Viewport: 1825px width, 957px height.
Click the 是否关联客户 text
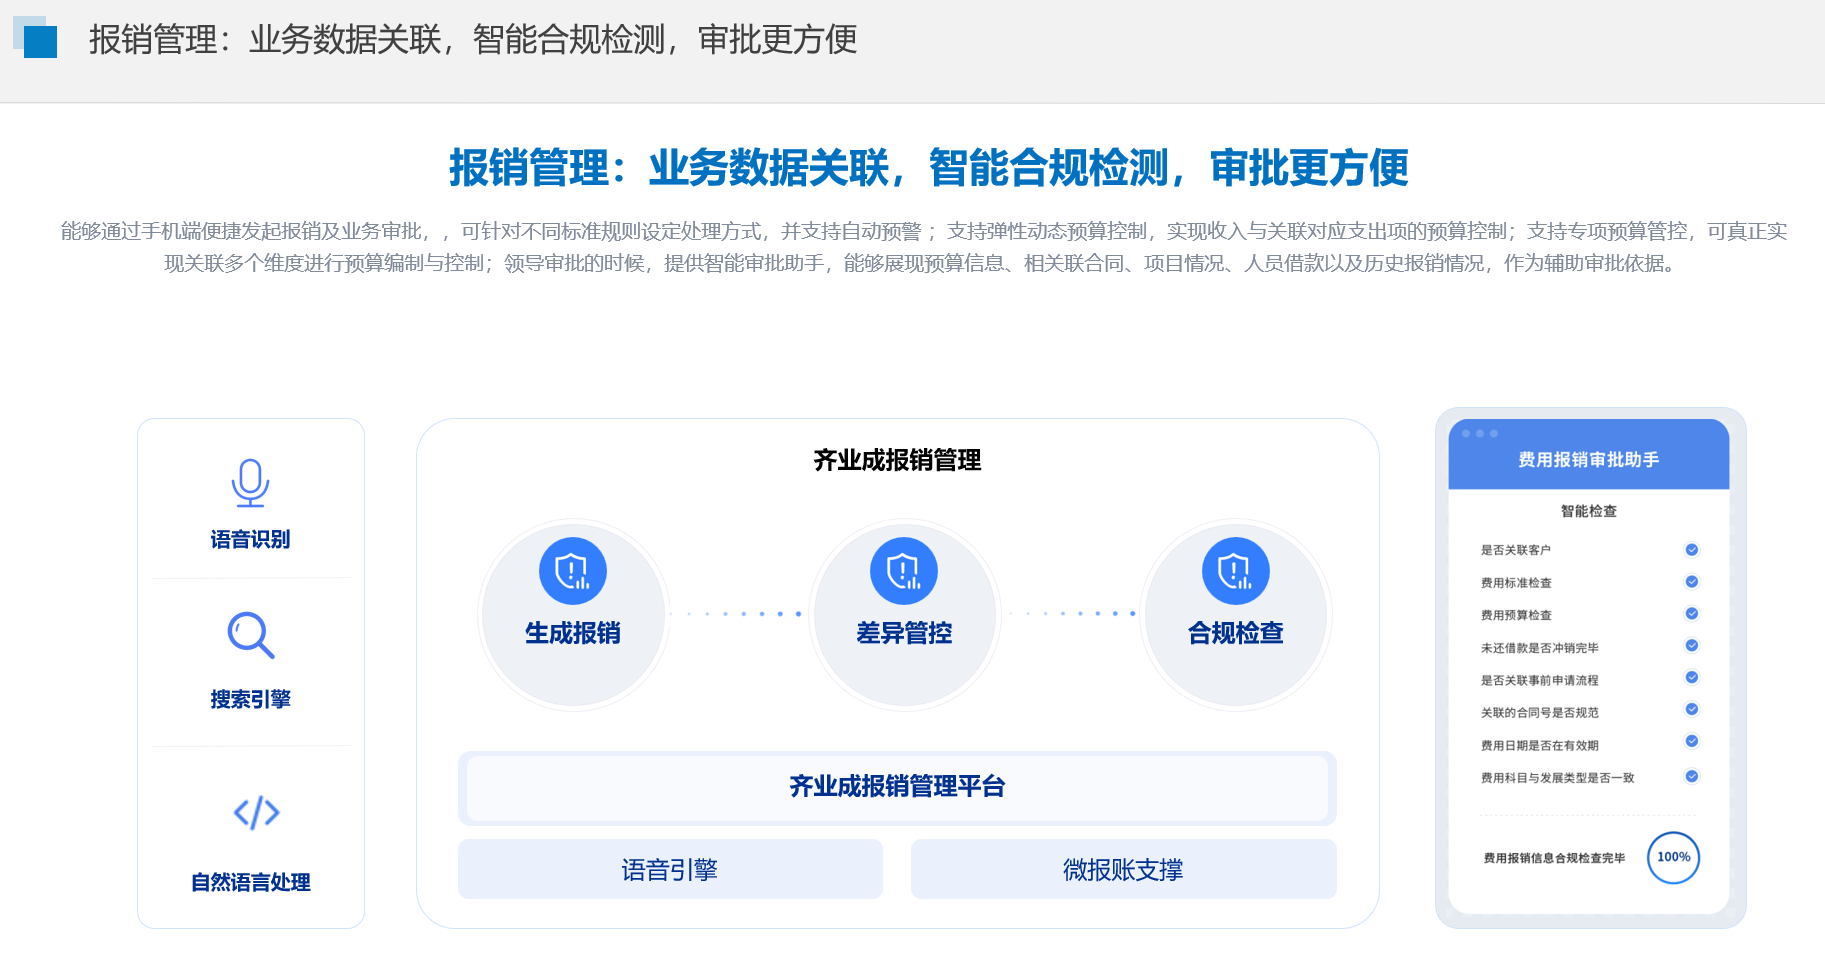tap(1516, 550)
